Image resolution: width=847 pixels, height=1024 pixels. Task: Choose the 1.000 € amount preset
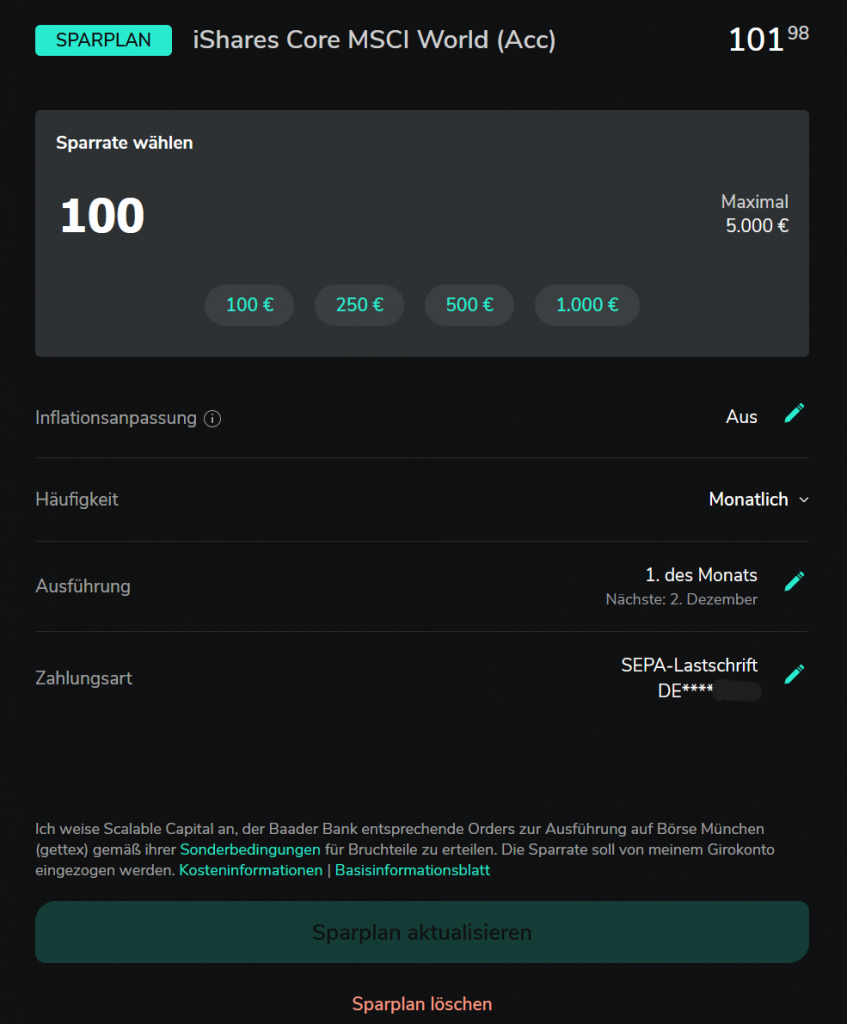tap(587, 305)
